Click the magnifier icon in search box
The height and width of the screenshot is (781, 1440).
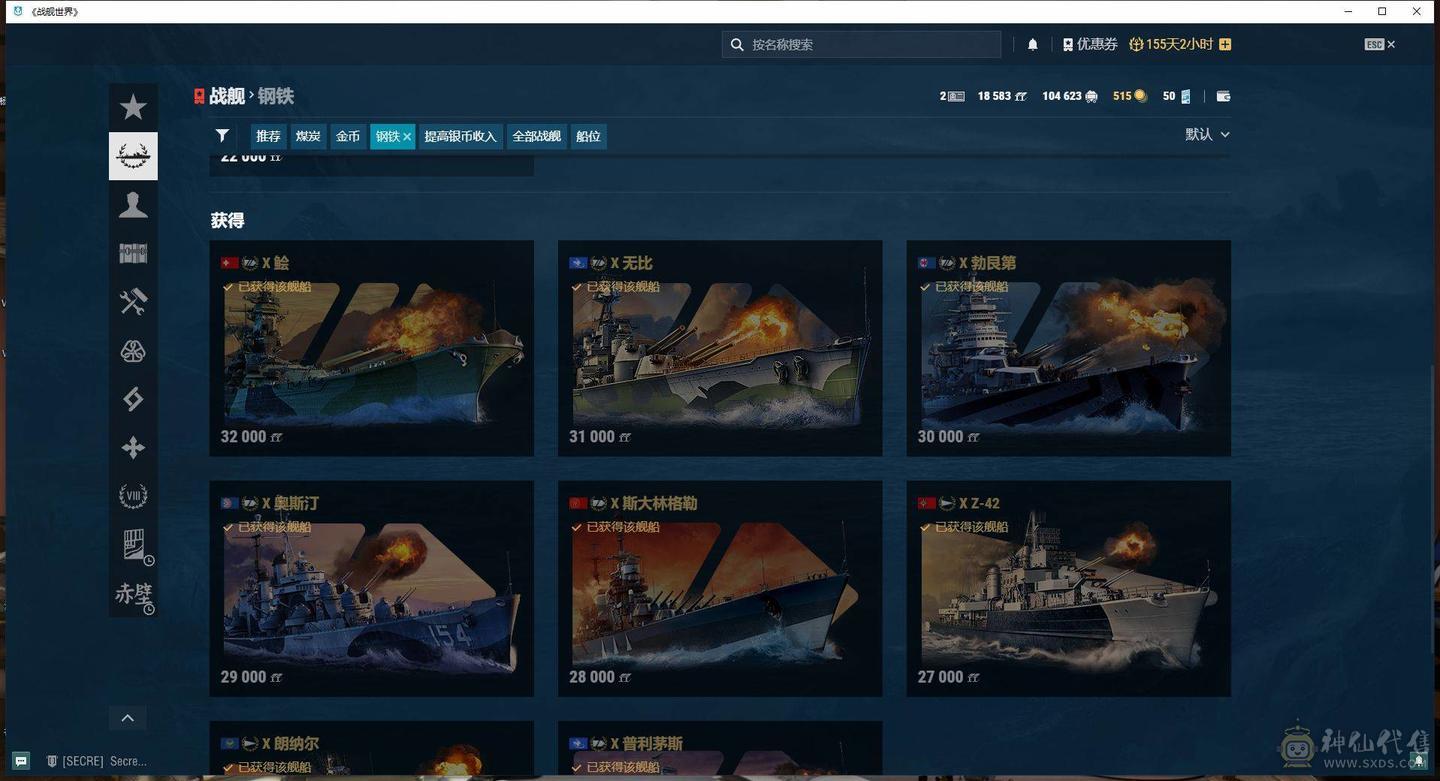click(737, 44)
